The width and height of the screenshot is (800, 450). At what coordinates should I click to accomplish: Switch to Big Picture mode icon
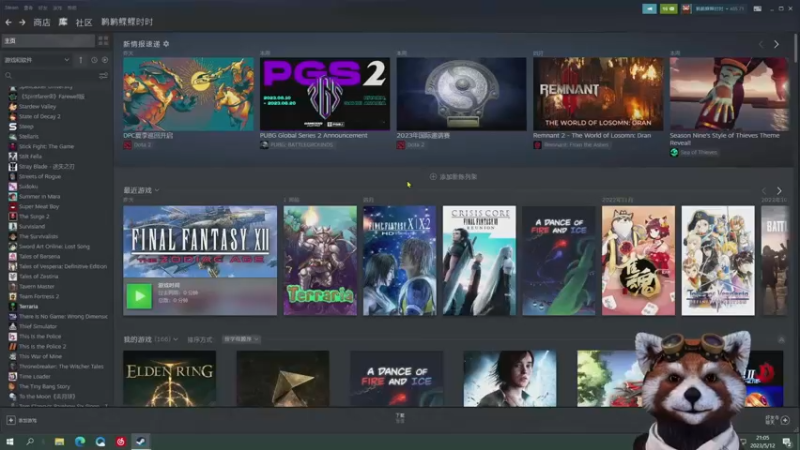[758, 9]
